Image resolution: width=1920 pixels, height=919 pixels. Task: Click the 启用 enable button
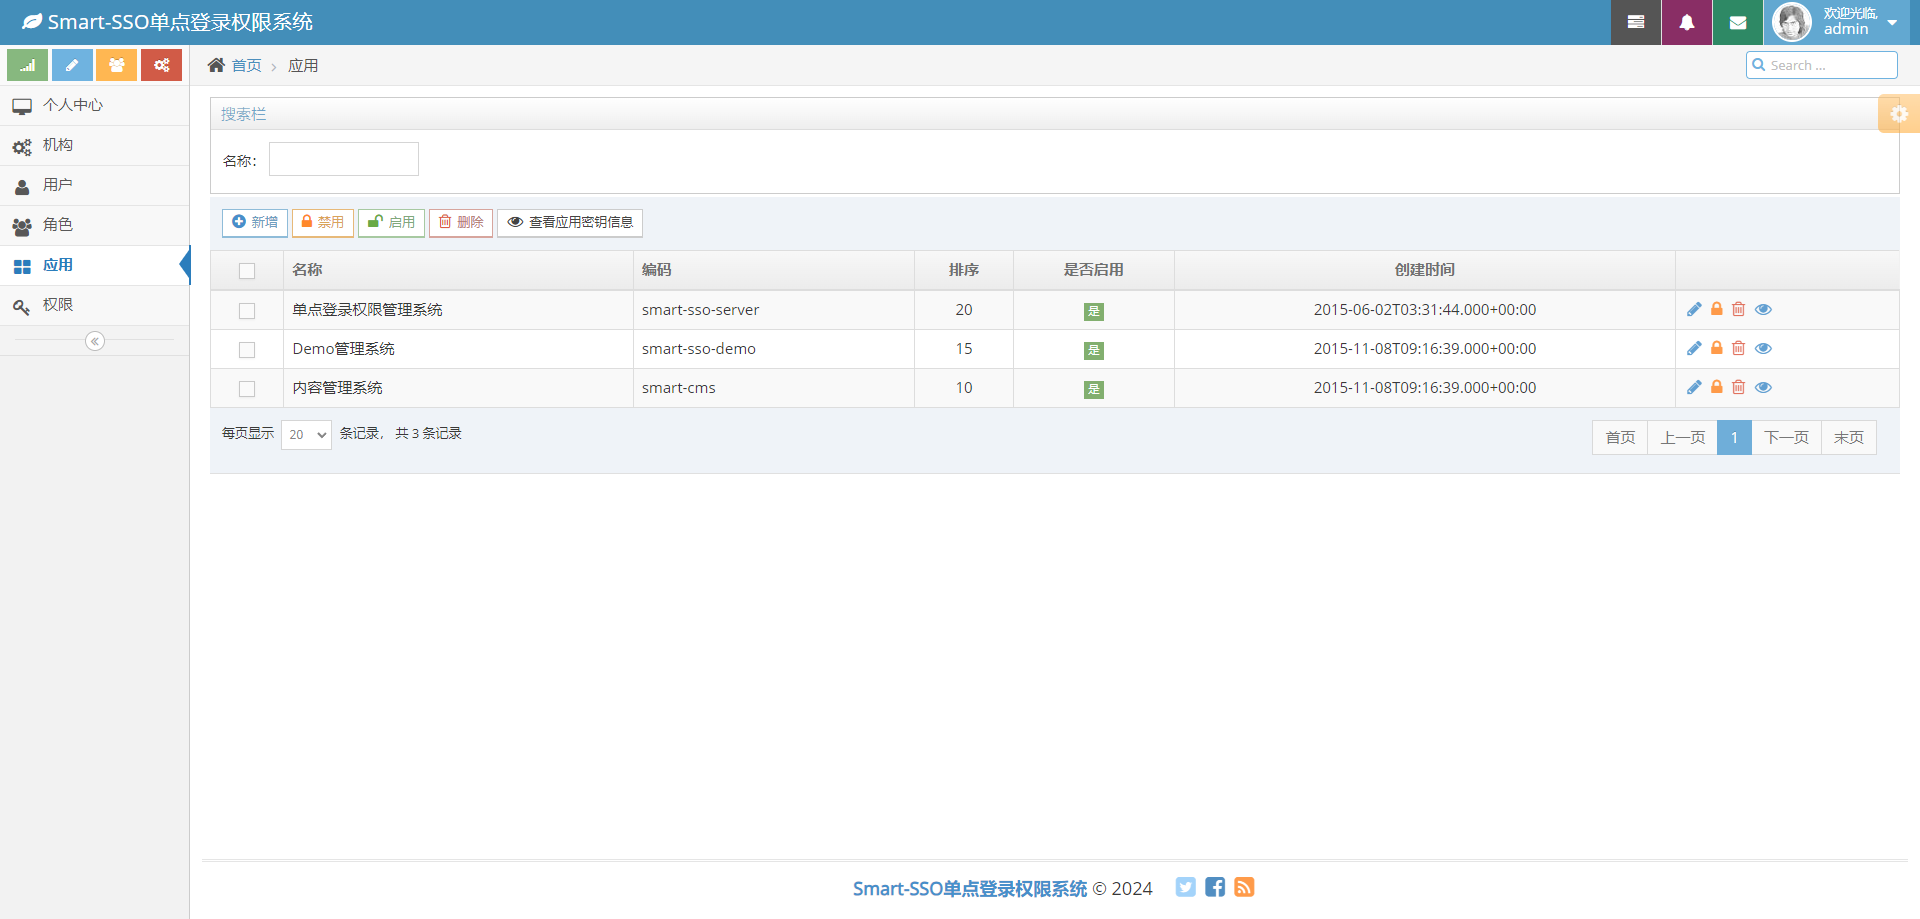coord(391,222)
